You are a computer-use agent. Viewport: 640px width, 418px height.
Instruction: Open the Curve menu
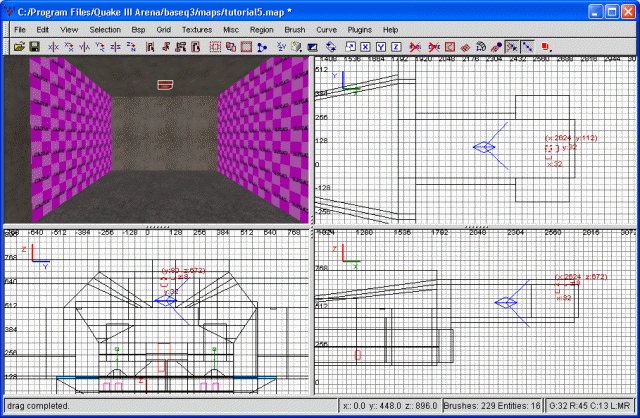click(x=327, y=30)
